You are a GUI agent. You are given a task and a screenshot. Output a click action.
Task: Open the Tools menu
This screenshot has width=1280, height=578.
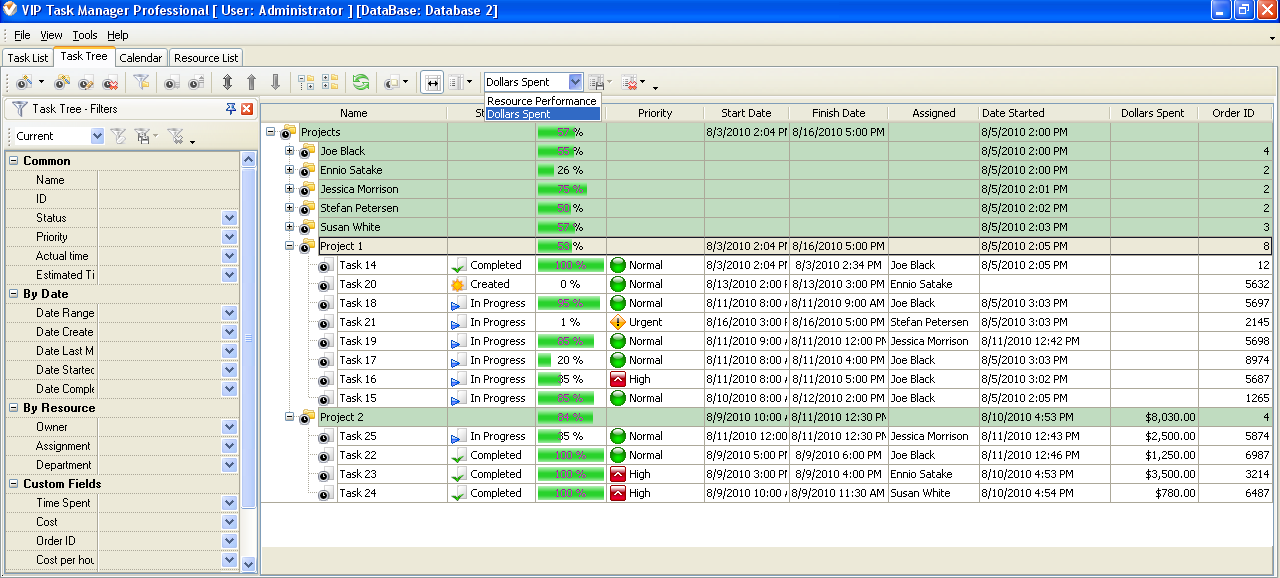pyautogui.click(x=85, y=35)
